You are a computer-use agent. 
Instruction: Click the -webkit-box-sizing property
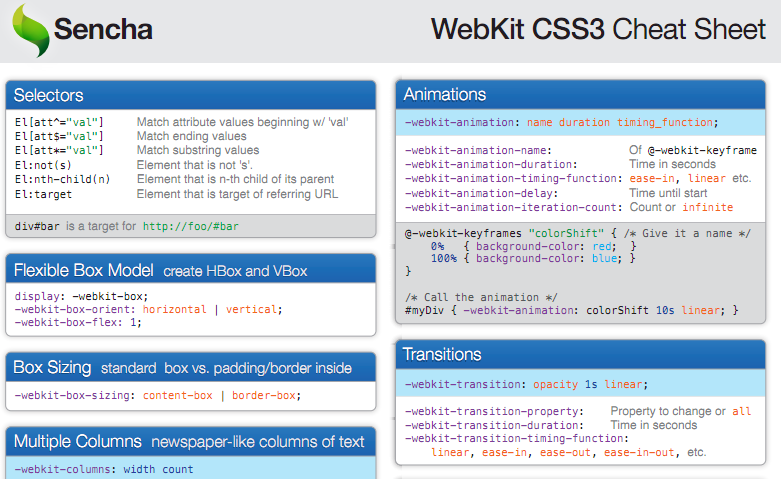[x=75, y=395]
